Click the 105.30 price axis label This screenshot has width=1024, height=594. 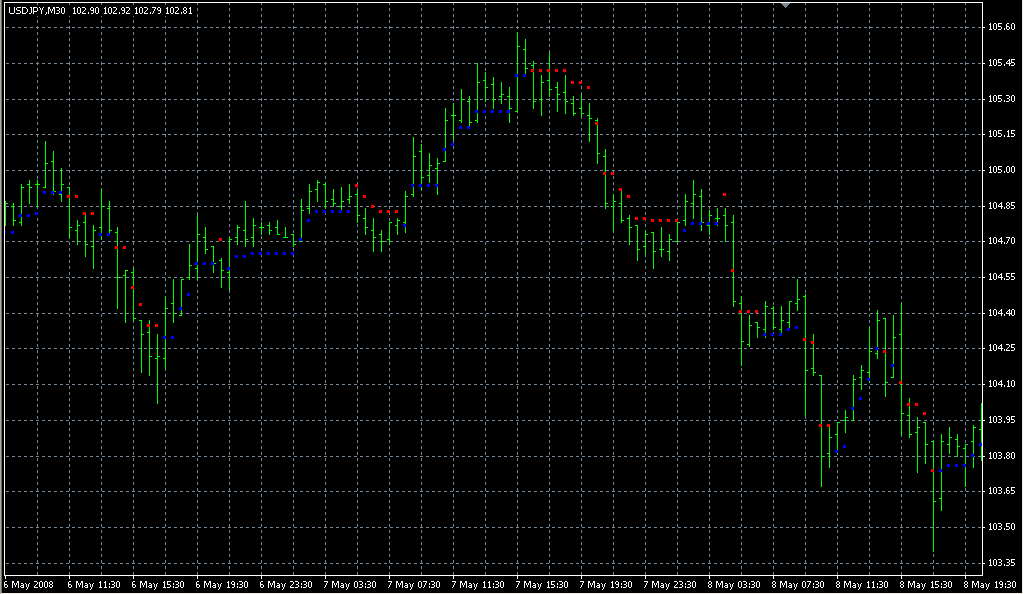1003,99
